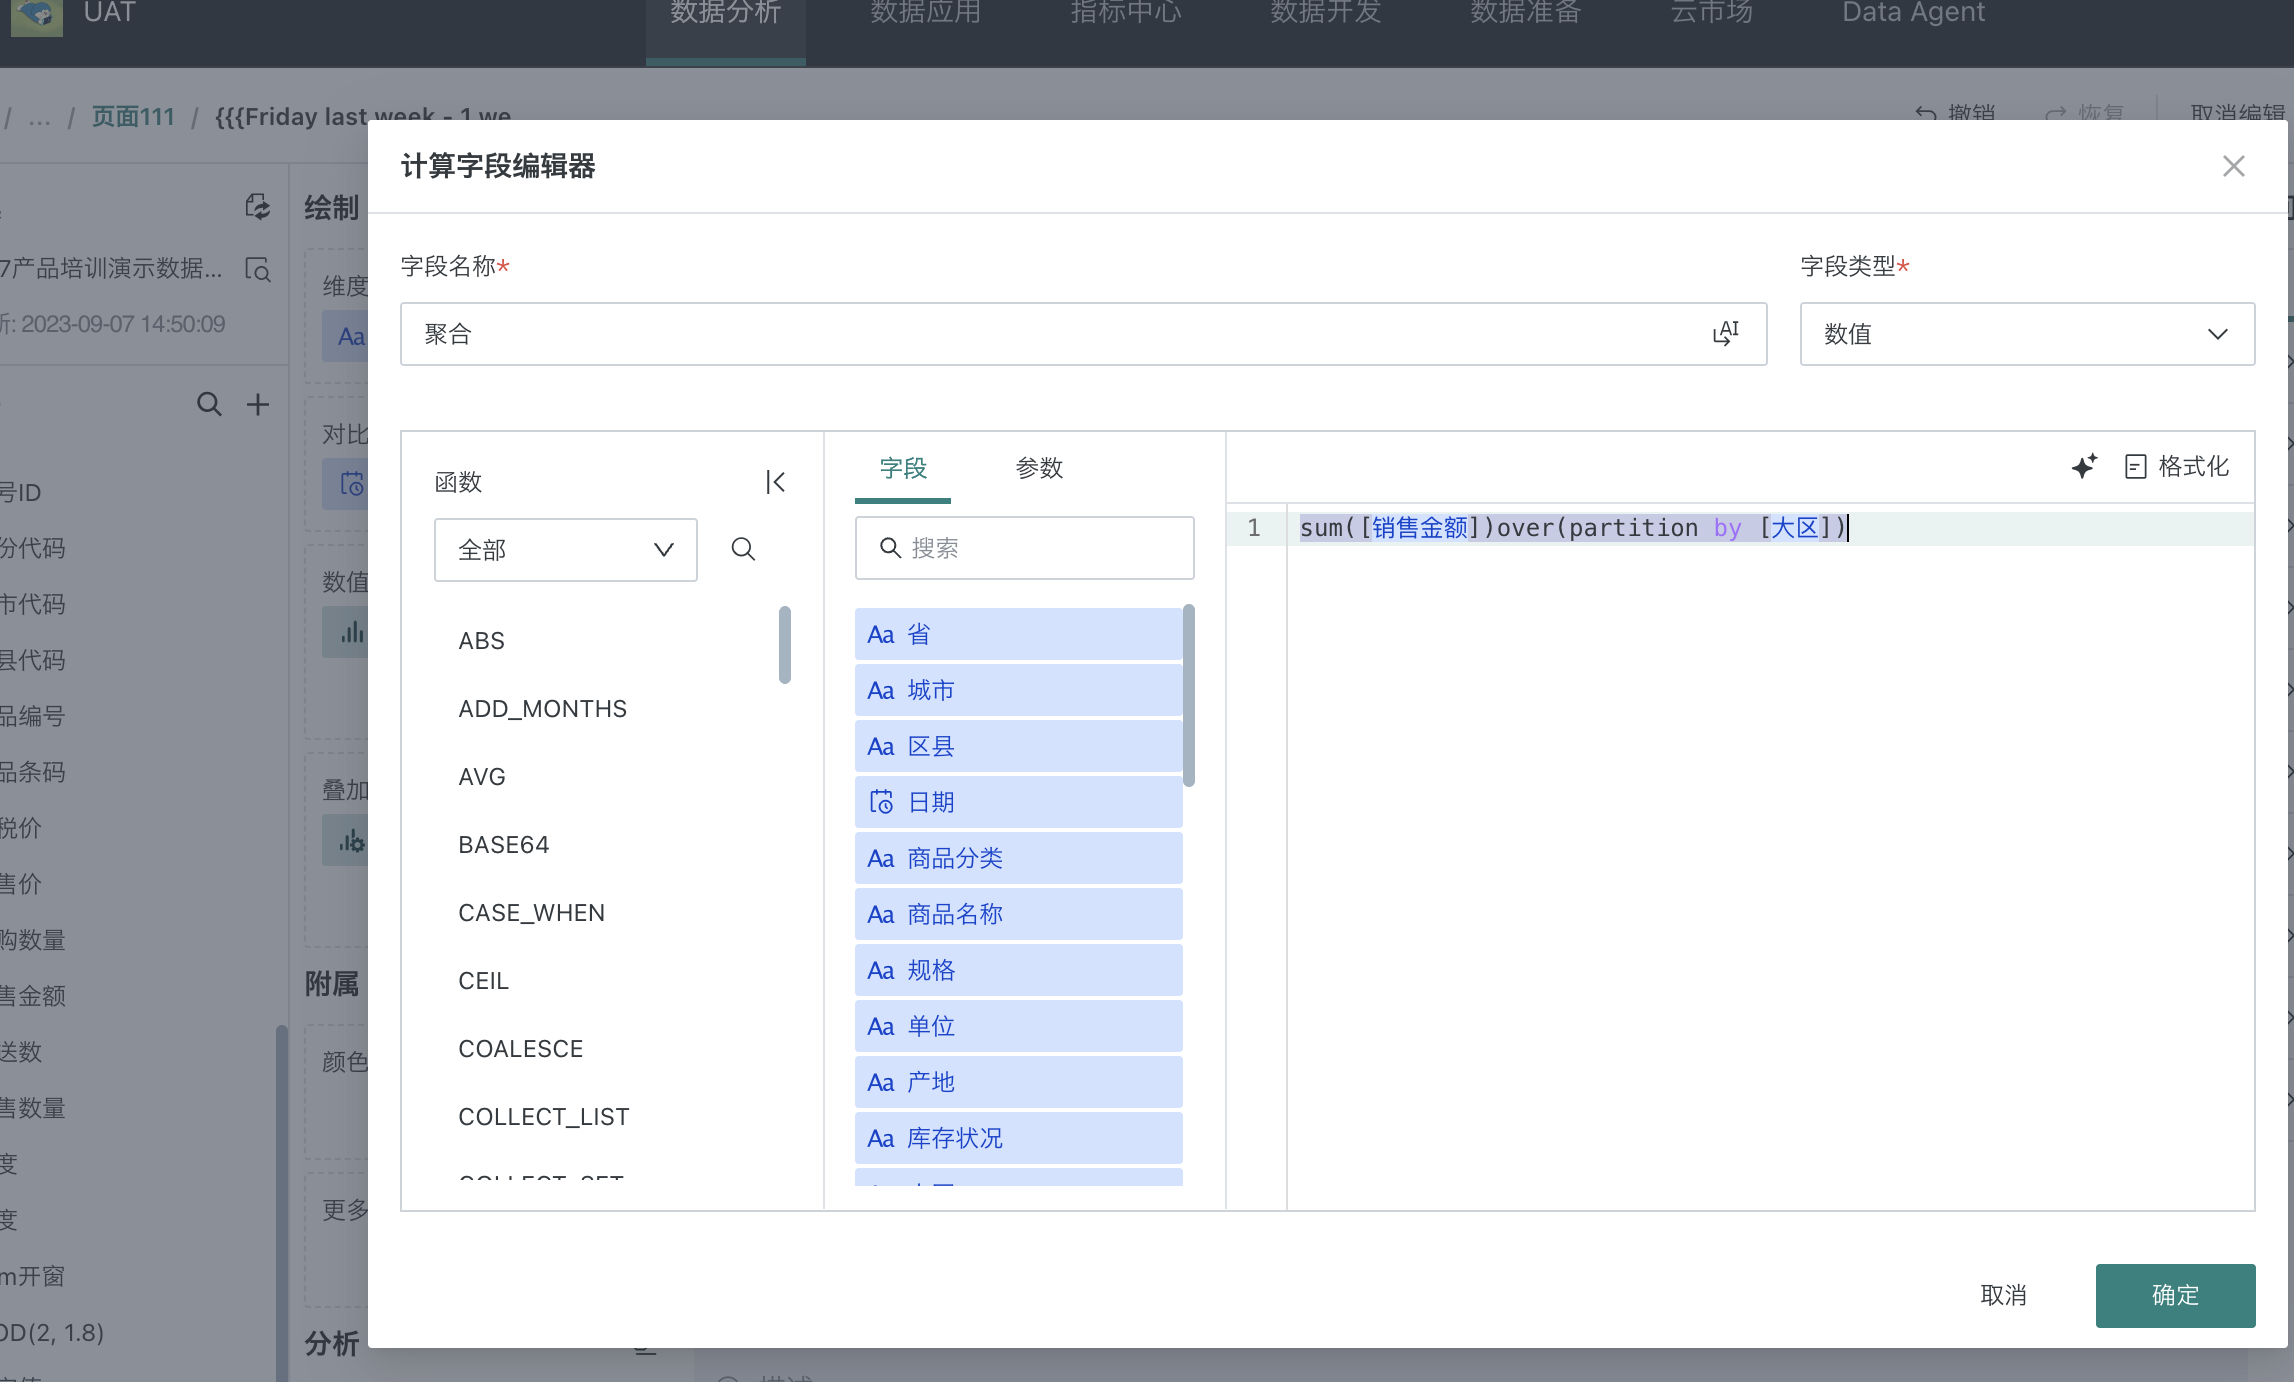2294x1382 pixels.
Task: Insert the 商品分类 field
Action: pyautogui.click(x=1018, y=858)
